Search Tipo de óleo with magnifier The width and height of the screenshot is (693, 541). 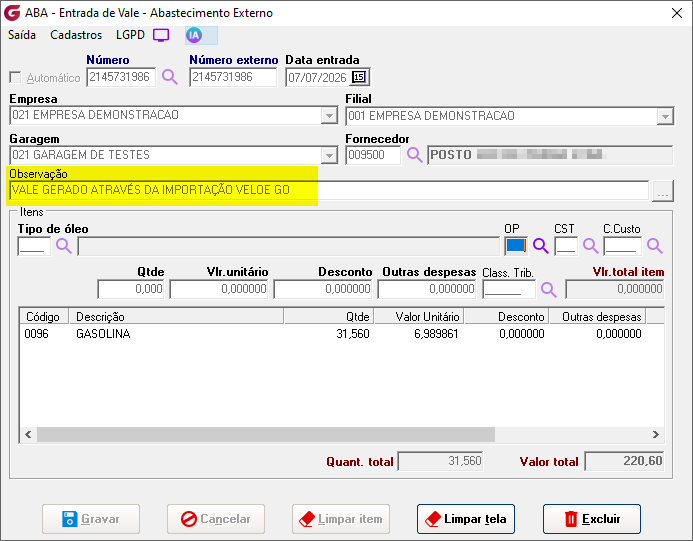pos(64,246)
